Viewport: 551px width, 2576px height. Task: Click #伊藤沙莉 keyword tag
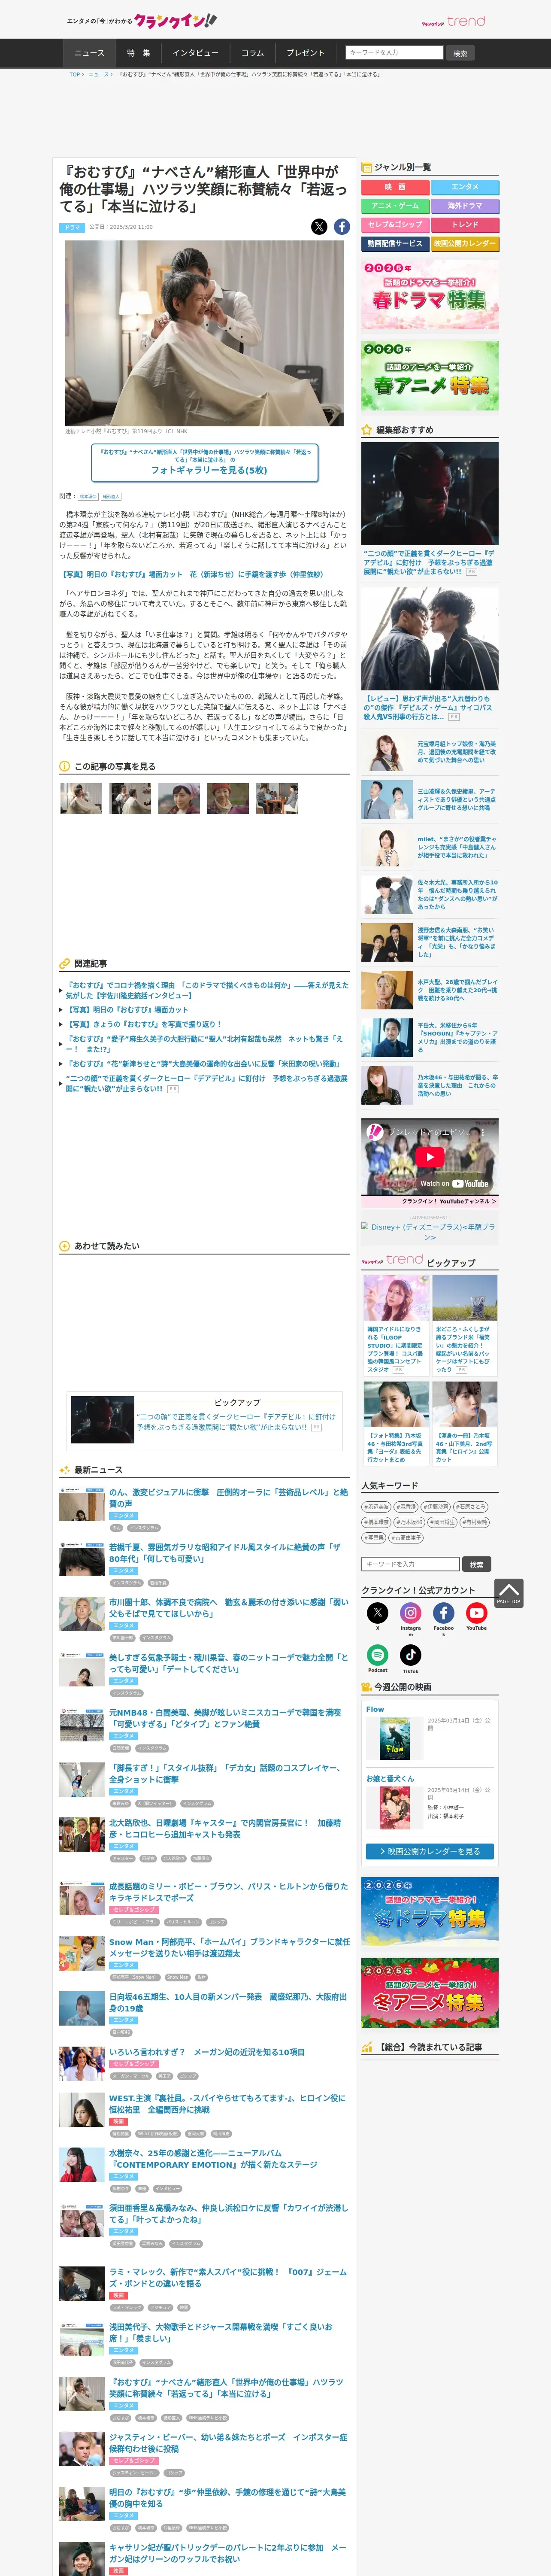436,1506
